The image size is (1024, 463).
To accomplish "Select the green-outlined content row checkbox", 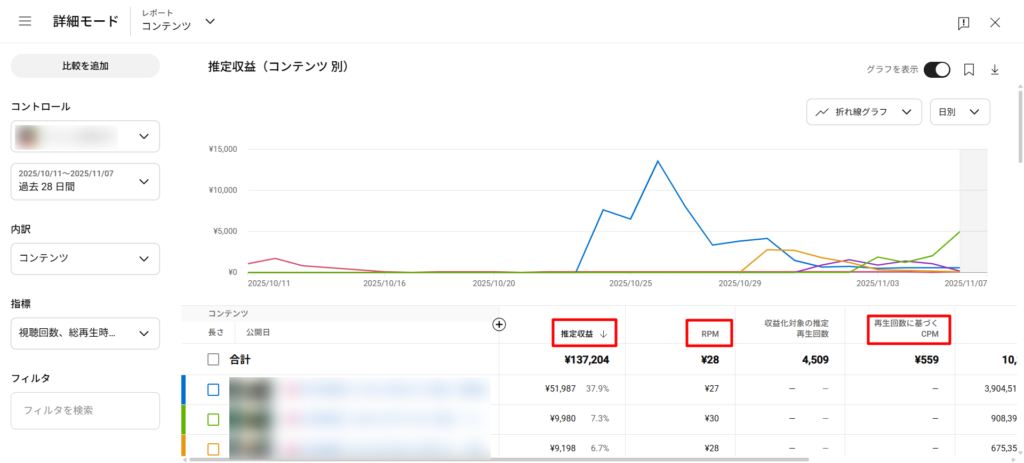I will coord(213,419).
